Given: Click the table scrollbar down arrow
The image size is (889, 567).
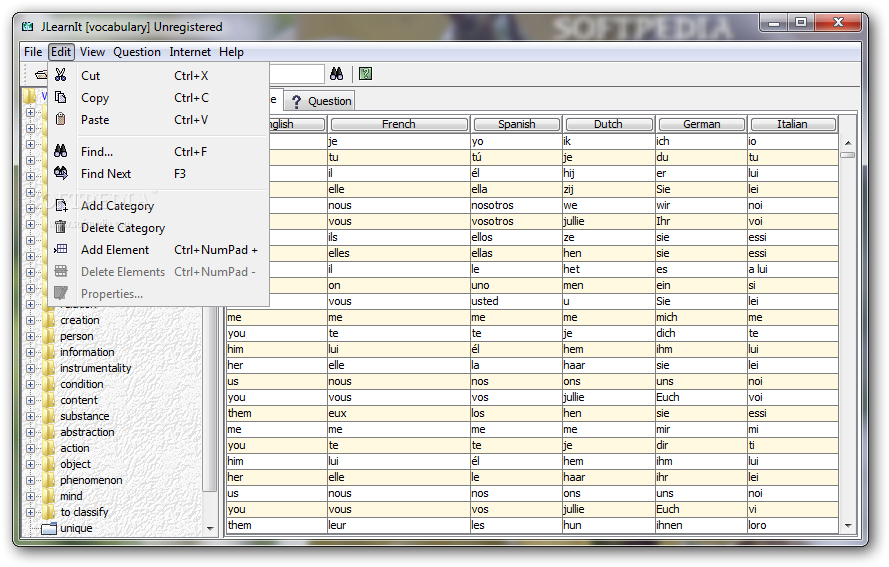Looking at the screenshot, I should click(848, 526).
